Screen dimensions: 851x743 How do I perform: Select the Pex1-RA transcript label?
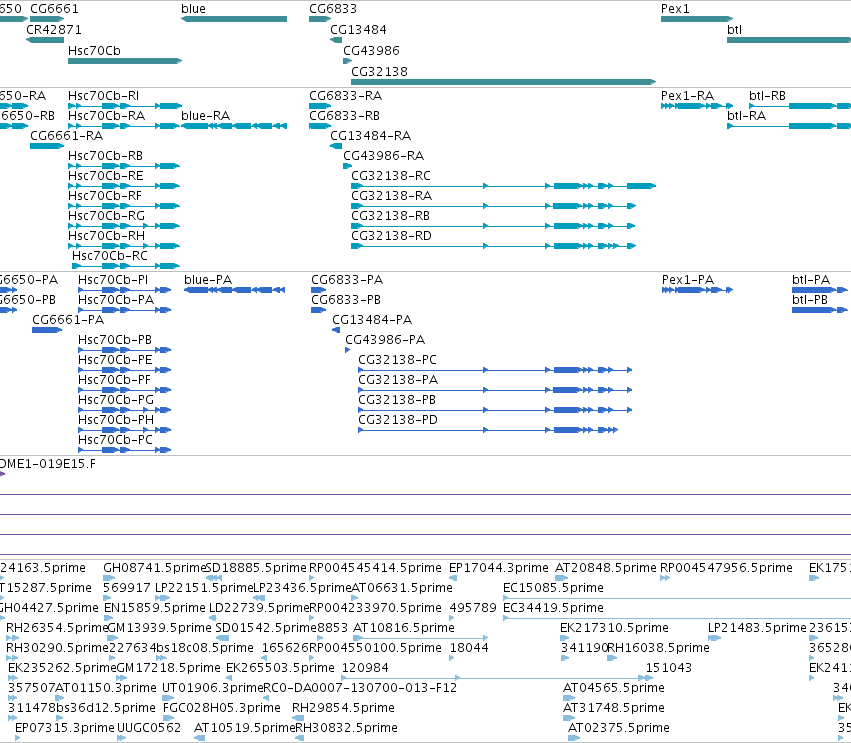tap(688, 96)
